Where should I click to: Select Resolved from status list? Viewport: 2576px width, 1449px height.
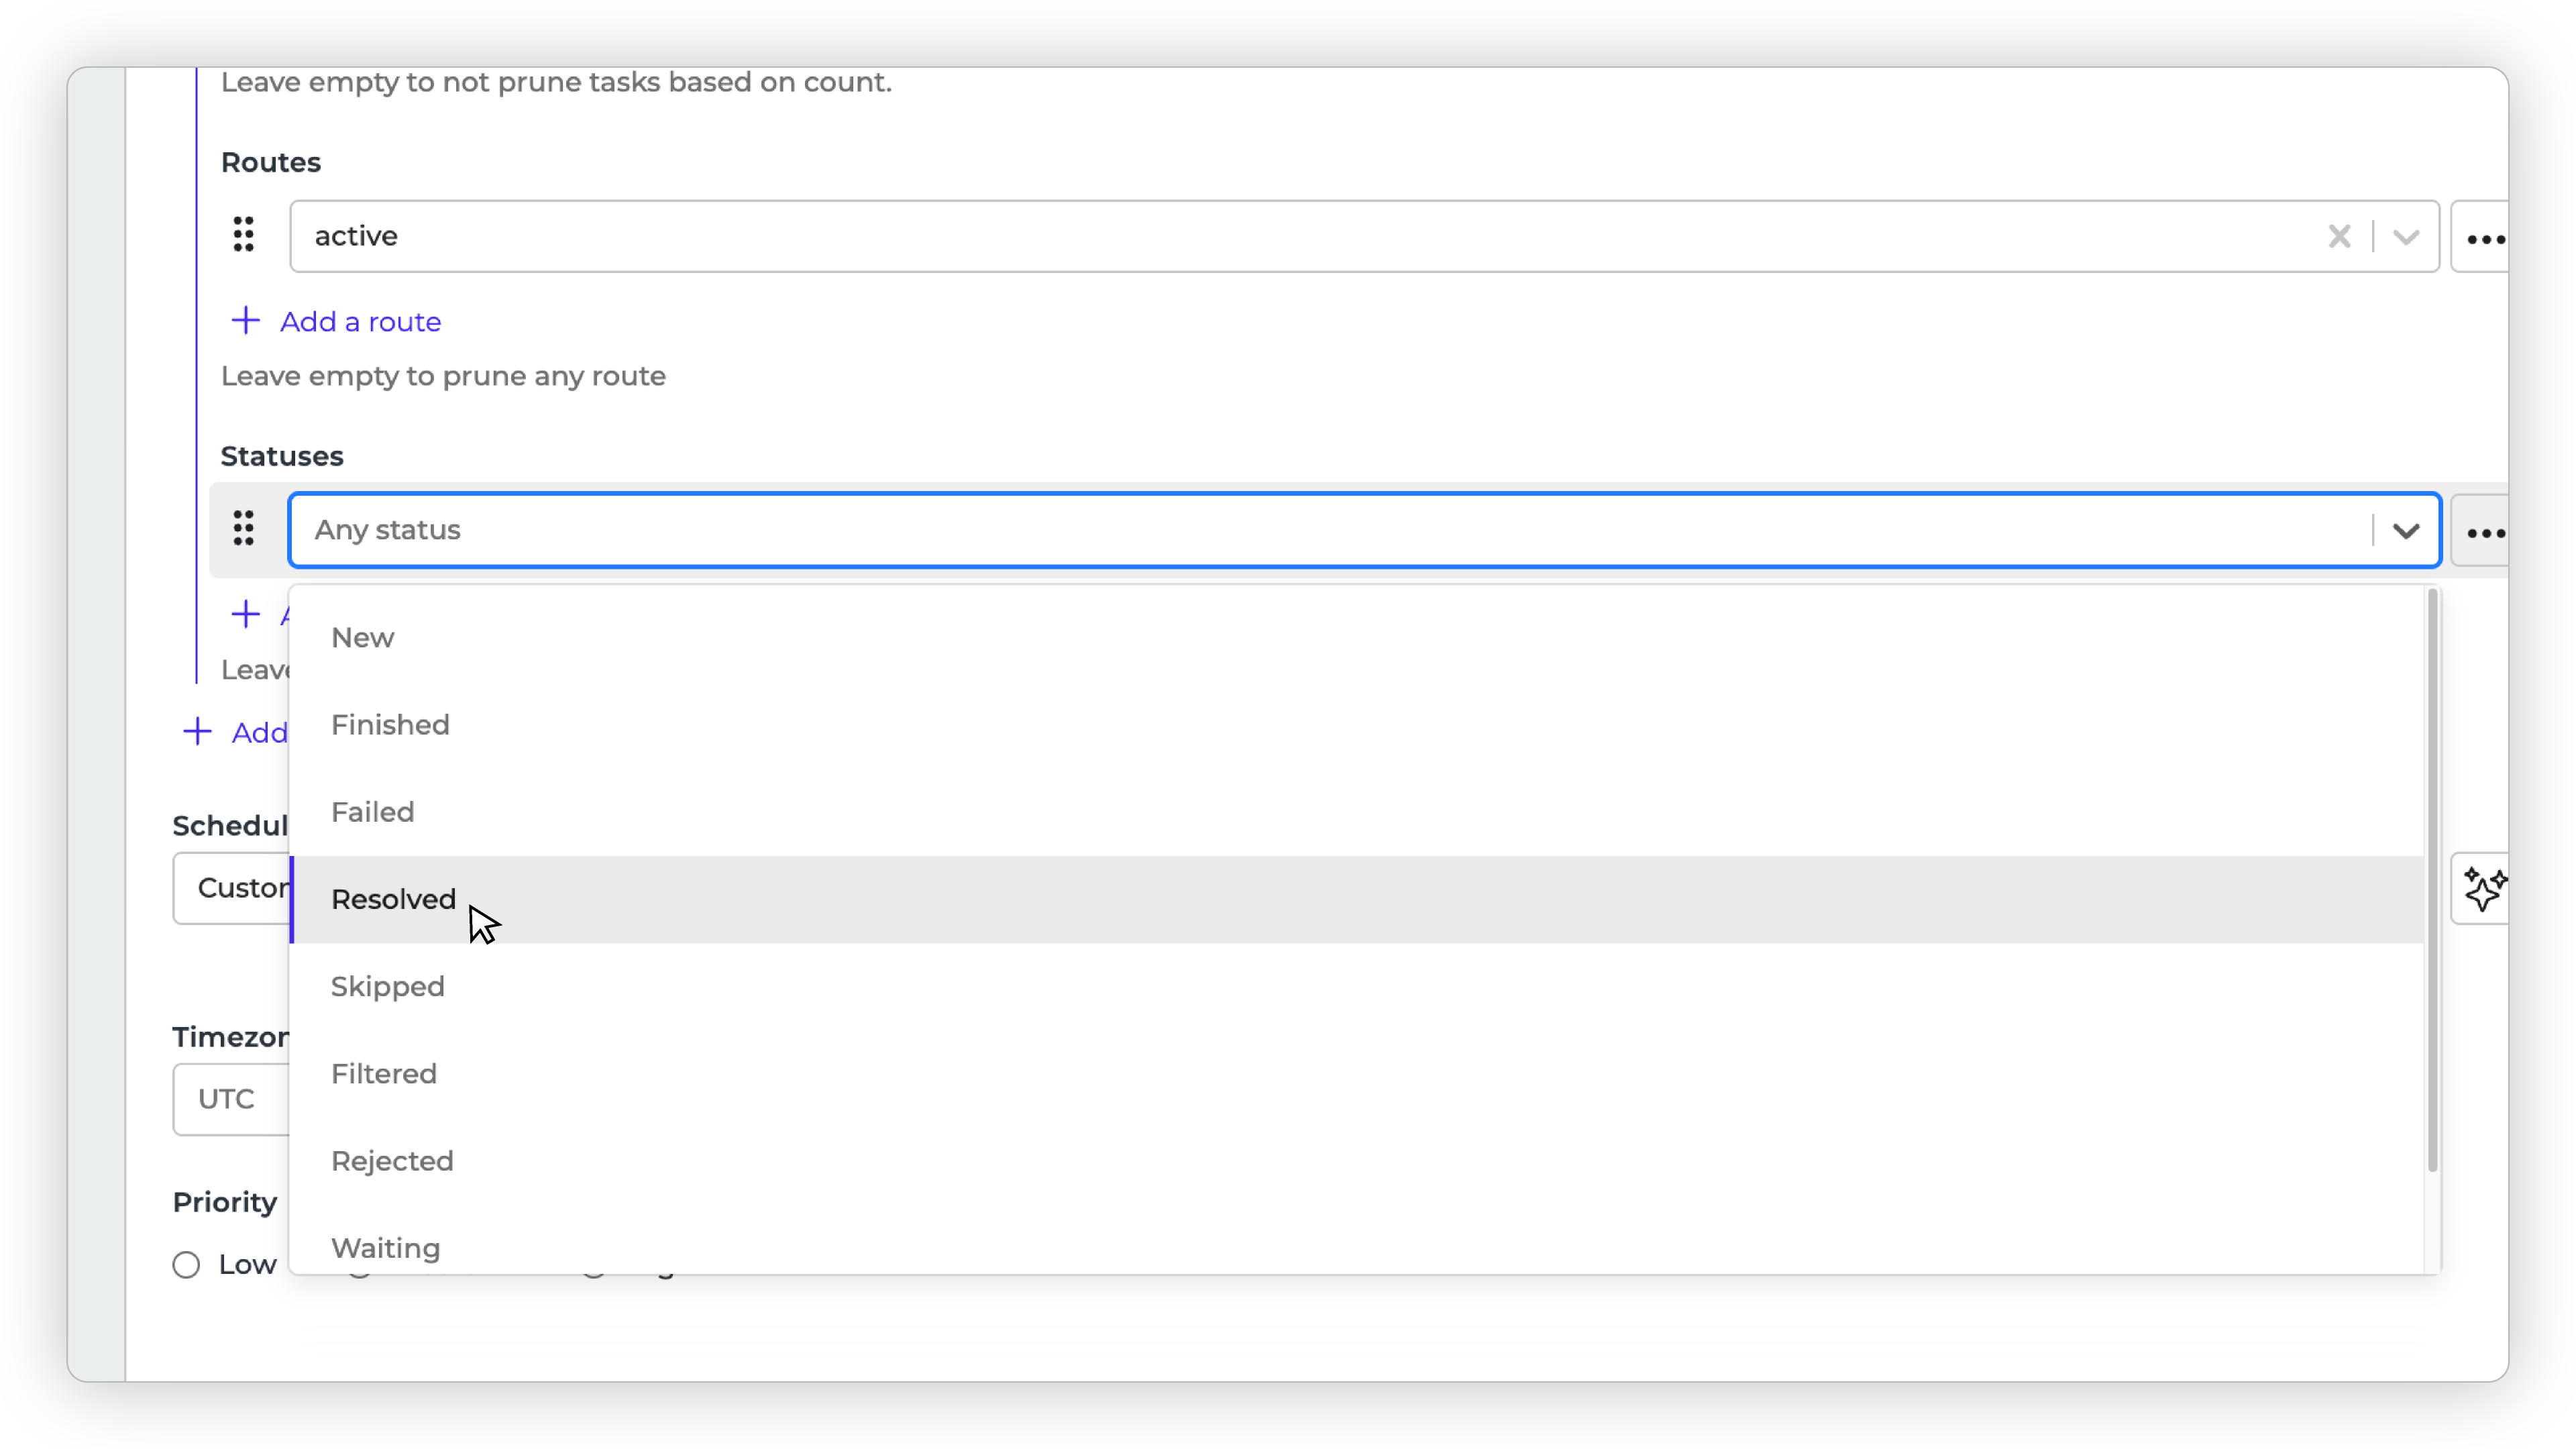393,900
